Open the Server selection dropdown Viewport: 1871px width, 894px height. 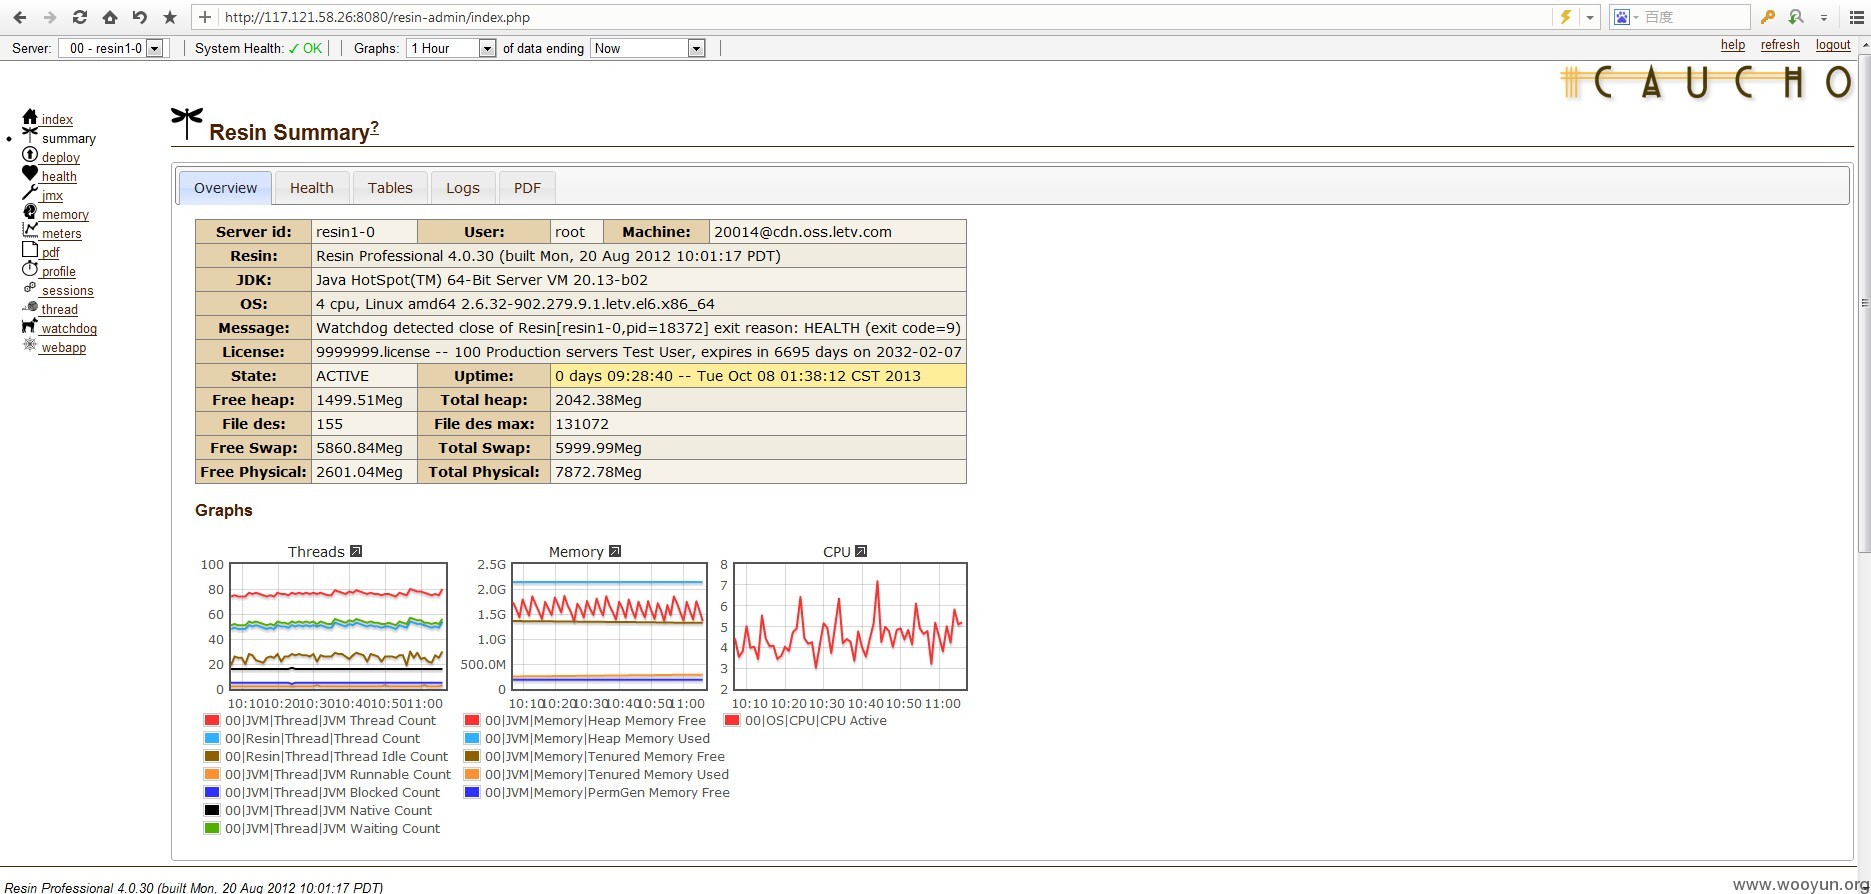pyautogui.click(x=112, y=48)
